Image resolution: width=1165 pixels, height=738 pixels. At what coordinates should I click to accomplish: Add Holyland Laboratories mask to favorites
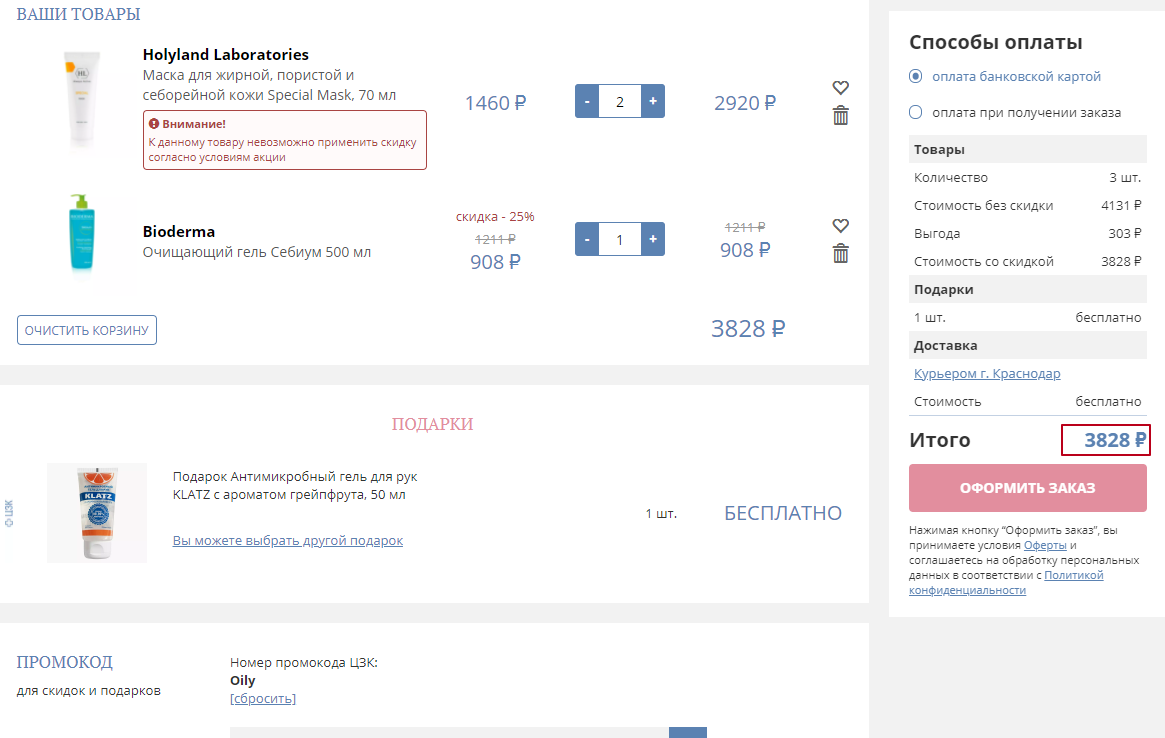pos(840,88)
